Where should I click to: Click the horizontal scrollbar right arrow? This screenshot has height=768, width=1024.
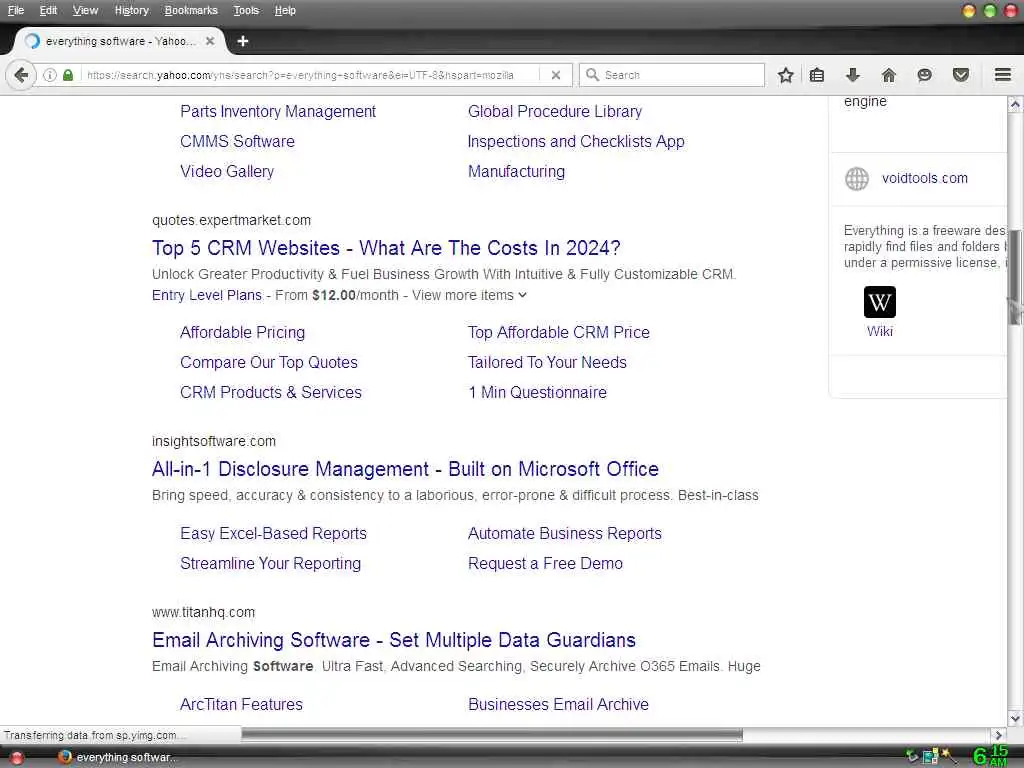pyautogui.click(x=998, y=735)
